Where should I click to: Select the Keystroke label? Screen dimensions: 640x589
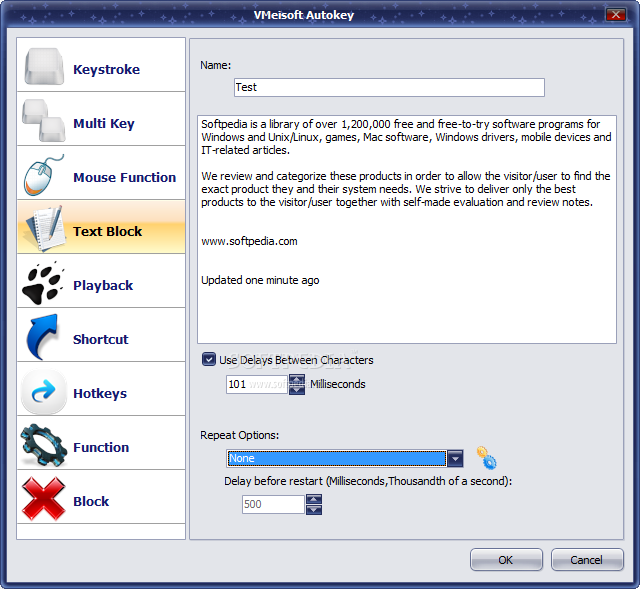coord(107,69)
